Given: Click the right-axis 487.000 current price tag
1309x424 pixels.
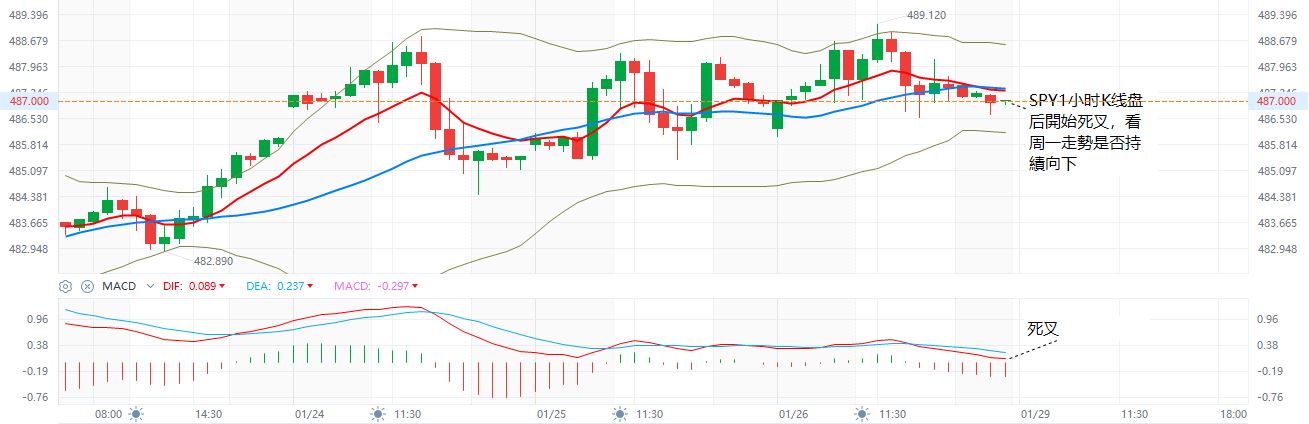Looking at the screenshot, I should [1279, 102].
